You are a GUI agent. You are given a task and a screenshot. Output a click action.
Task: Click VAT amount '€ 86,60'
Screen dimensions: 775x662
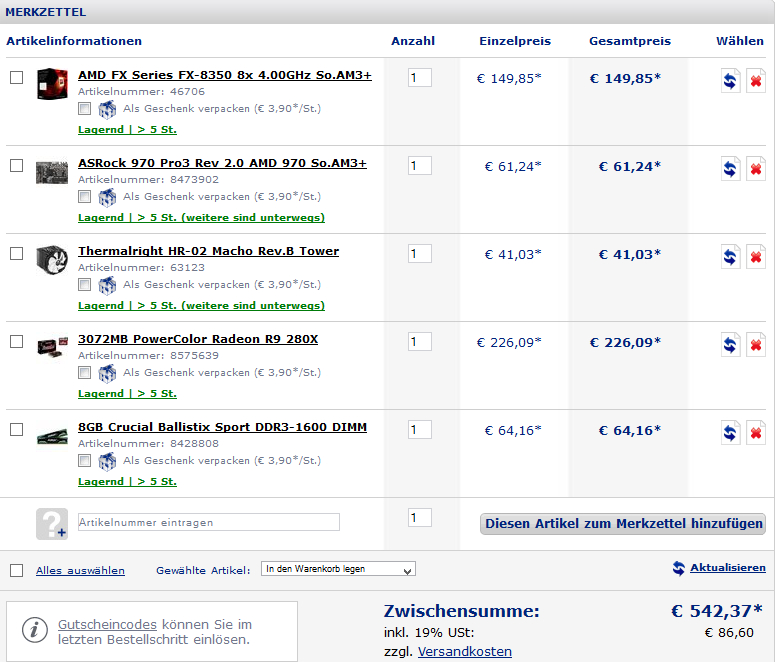(729, 632)
